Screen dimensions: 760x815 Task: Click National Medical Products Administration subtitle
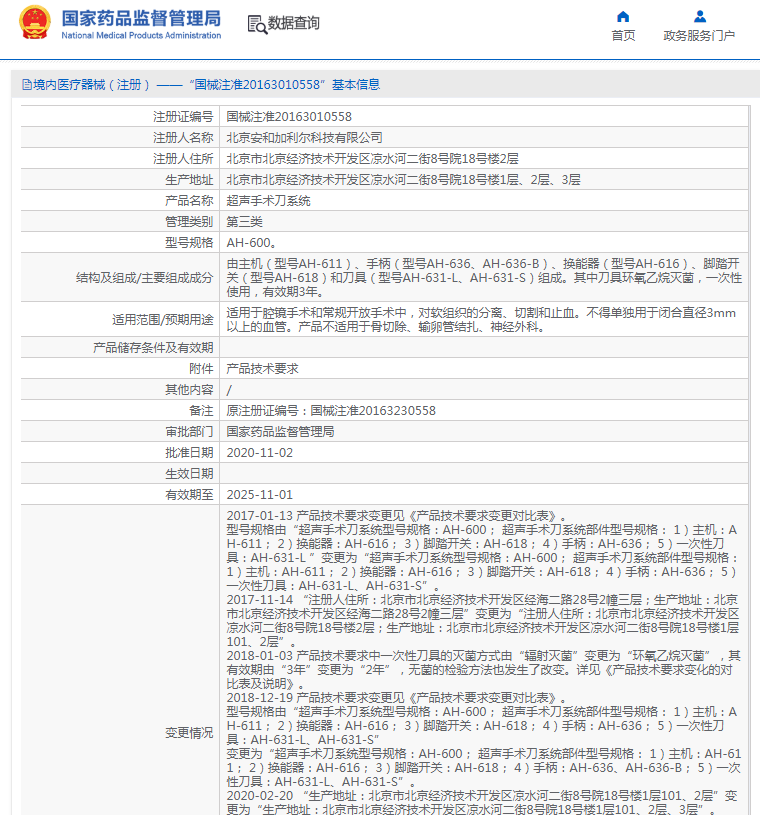click(x=141, y=35)
